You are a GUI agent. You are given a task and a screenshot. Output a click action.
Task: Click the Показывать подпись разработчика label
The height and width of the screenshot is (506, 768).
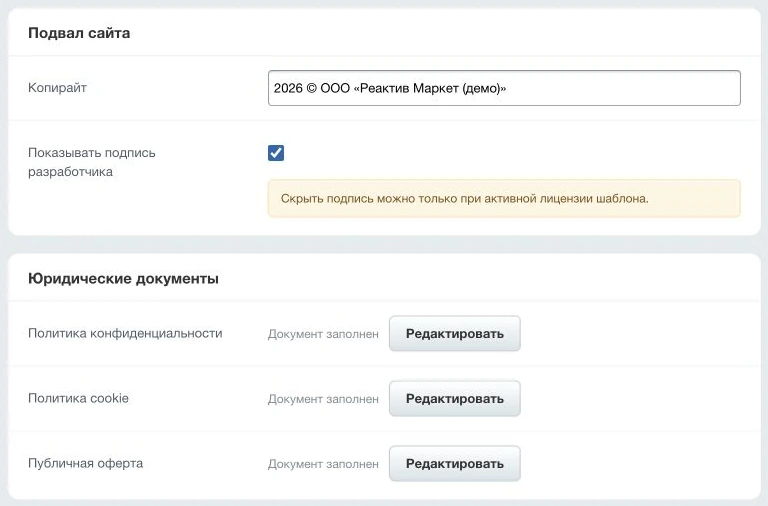[x=92, y=162]
